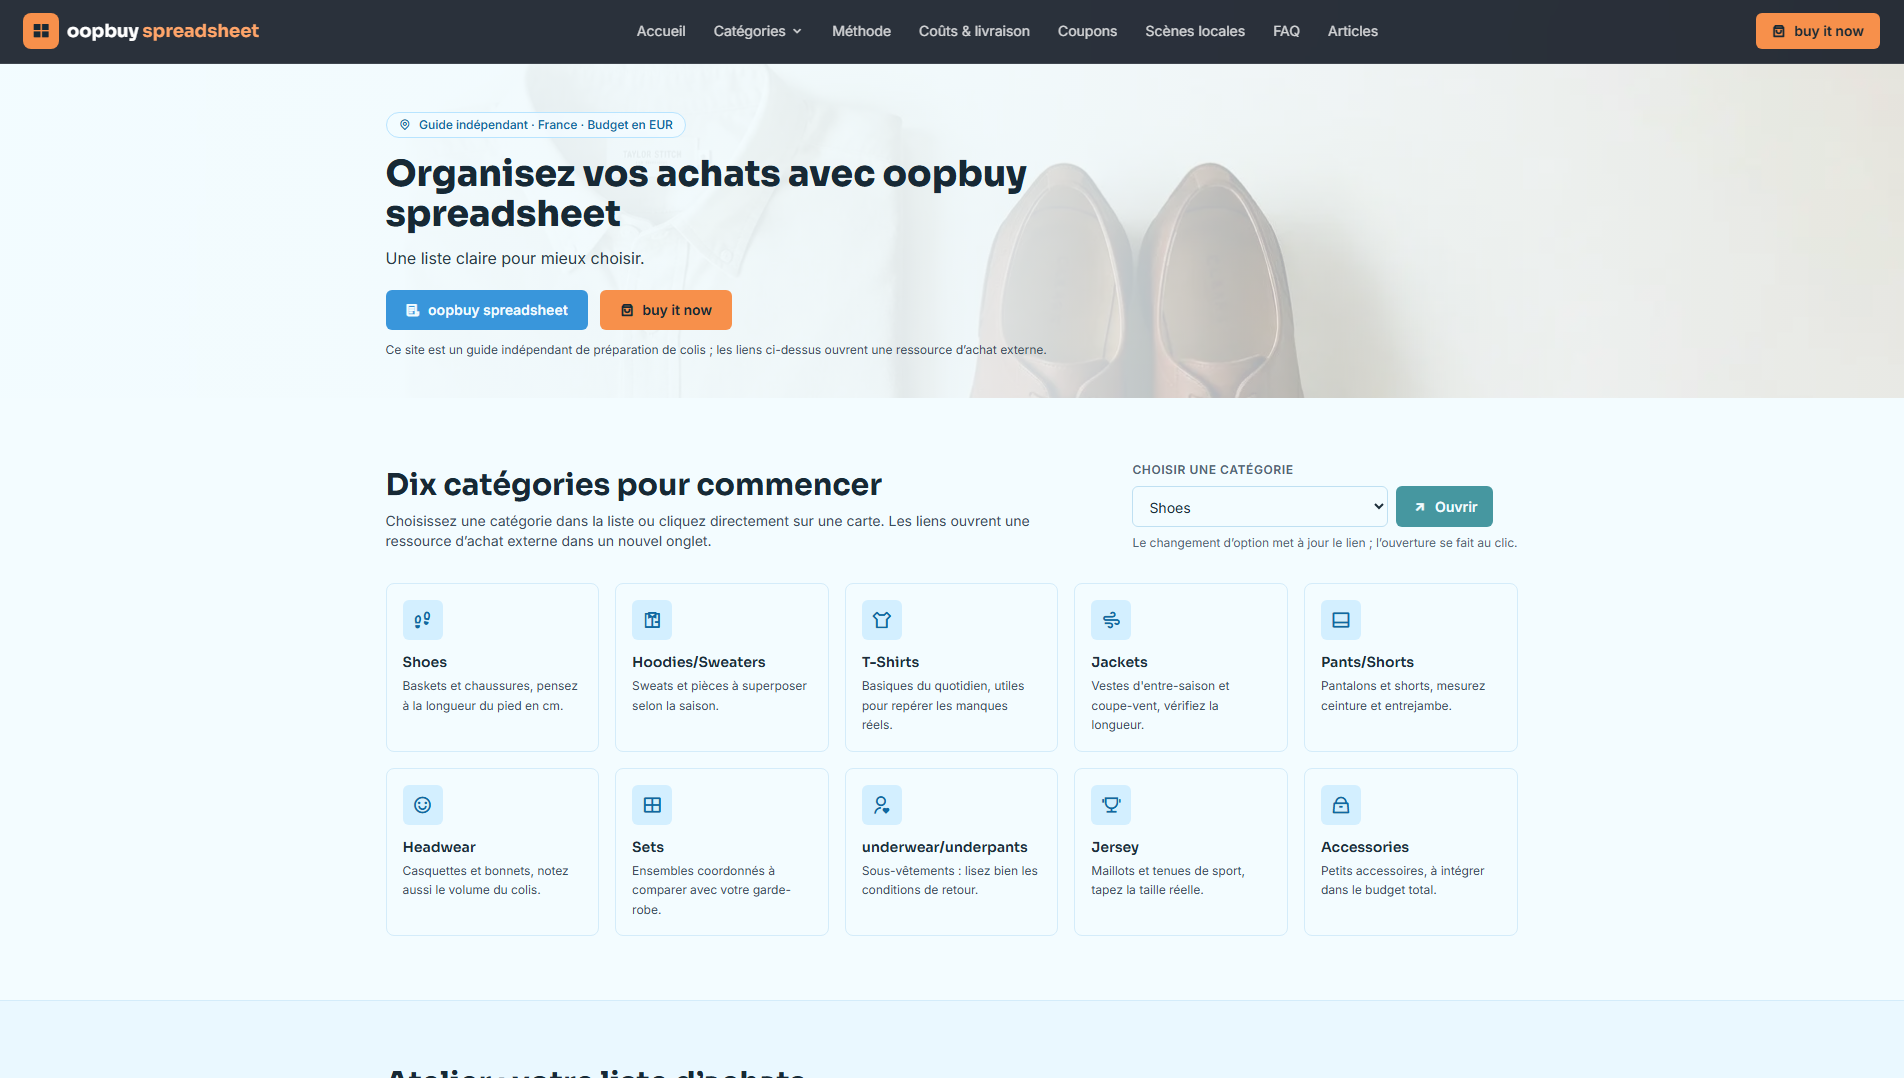Click the 'Dix catégories pour commencer' heading
The height and width of the screenshot is (1078, 1904).
(x=634, y=484)
